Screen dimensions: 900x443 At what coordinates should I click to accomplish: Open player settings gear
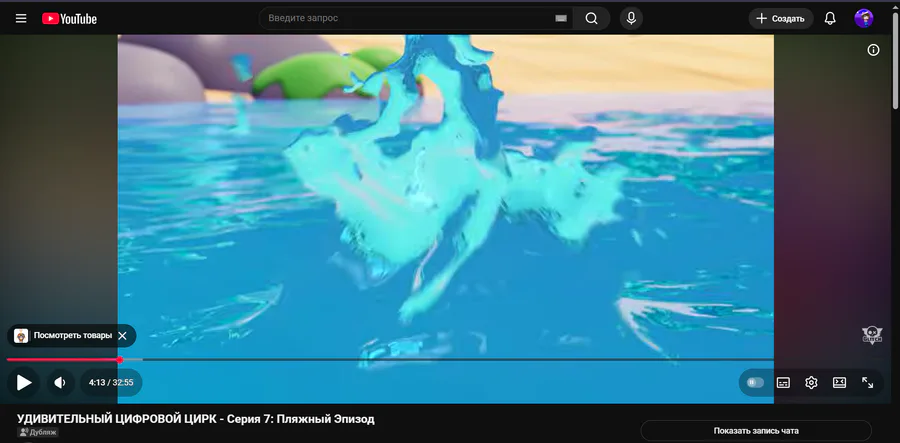[x=811, y=383]
